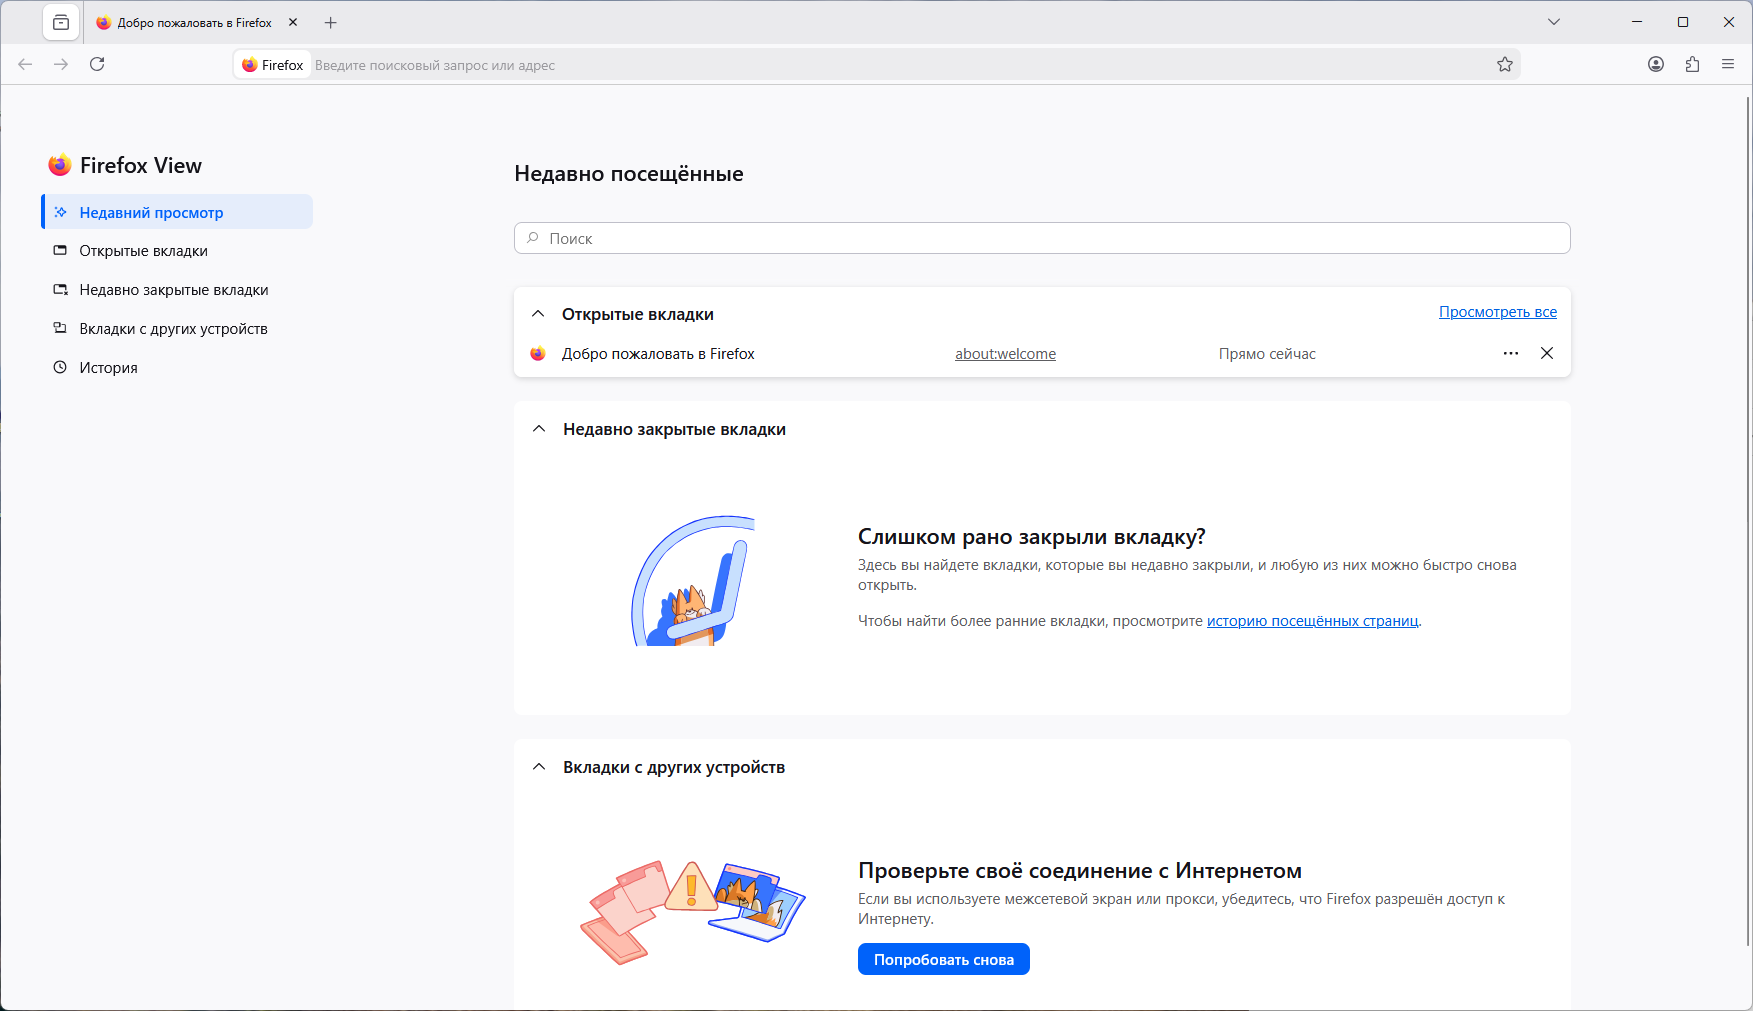Click the Firefox identity badge in the address bar

pos(273,65)
